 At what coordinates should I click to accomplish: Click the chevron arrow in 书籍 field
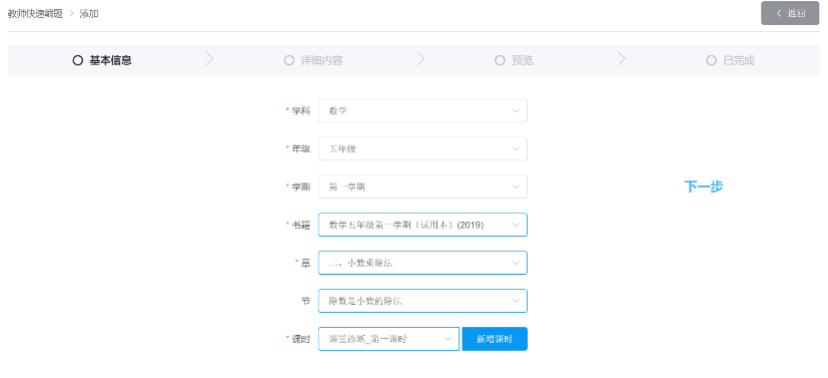pyautogui.click(x=516, y=225)
